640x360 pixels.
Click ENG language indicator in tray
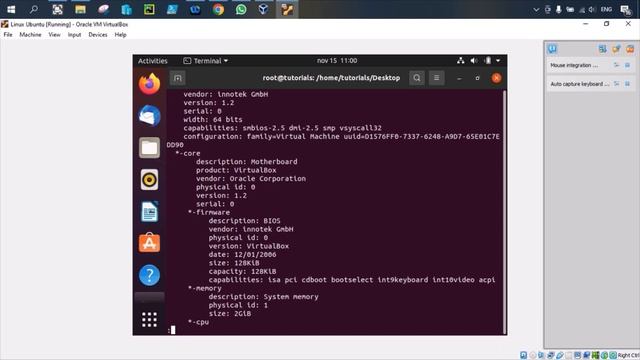tap(607, 9)
